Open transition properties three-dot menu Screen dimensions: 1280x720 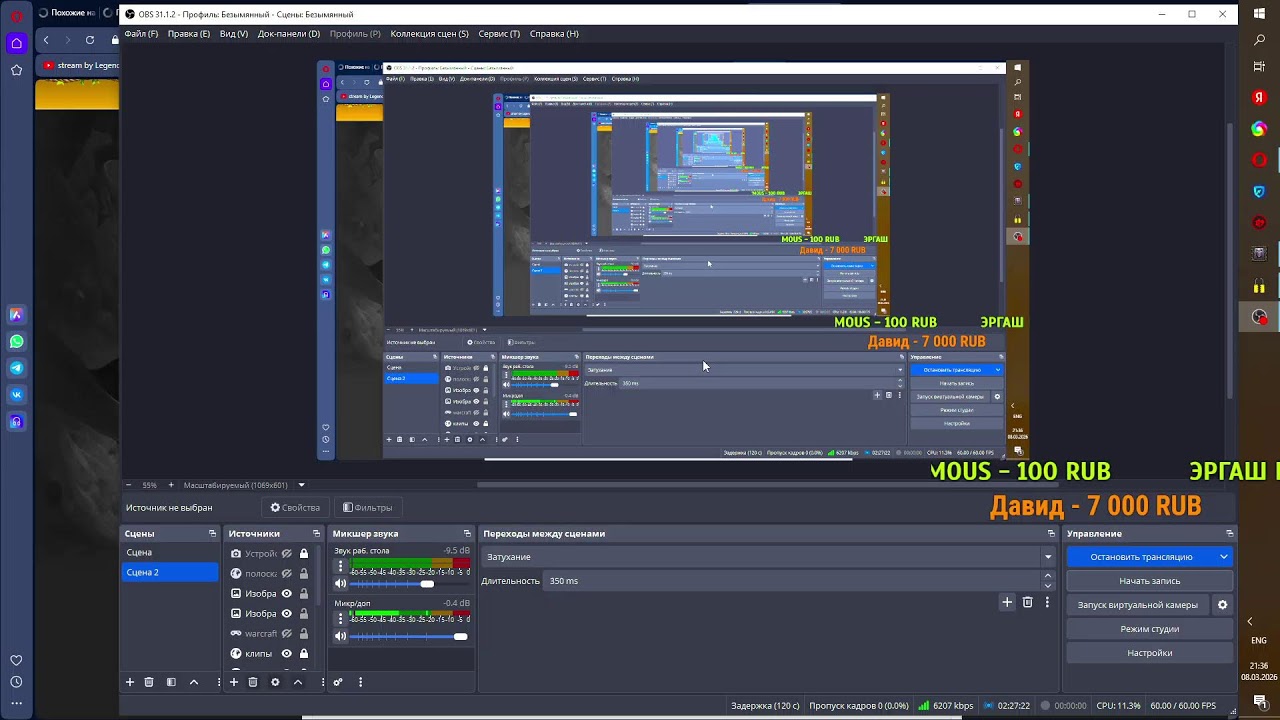coord(1047,602)
